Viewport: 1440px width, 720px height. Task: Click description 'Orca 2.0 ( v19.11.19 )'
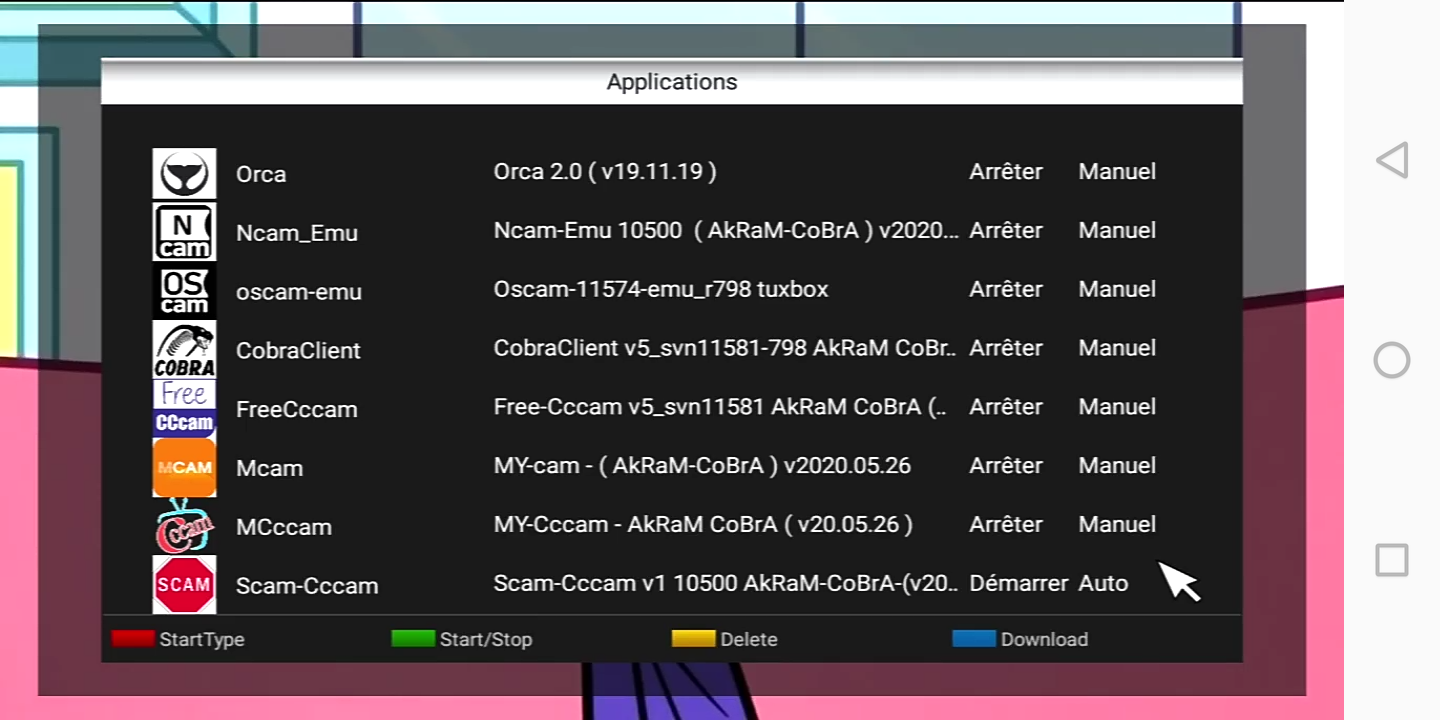click(605, 172)
